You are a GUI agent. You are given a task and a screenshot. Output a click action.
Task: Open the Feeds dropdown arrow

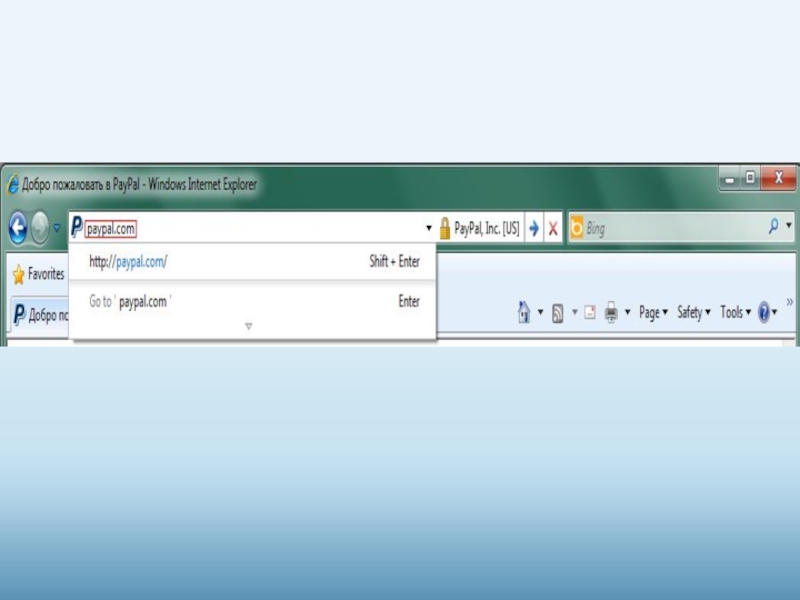pos(574,312)
